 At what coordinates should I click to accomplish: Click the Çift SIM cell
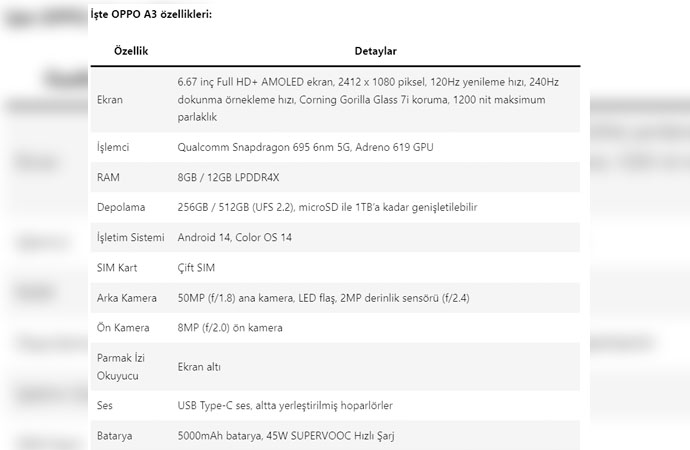[196, 268]
